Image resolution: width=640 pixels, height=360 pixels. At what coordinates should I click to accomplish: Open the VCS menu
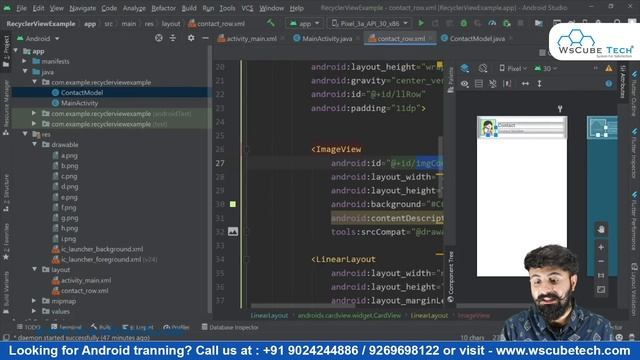coord(247,8)
